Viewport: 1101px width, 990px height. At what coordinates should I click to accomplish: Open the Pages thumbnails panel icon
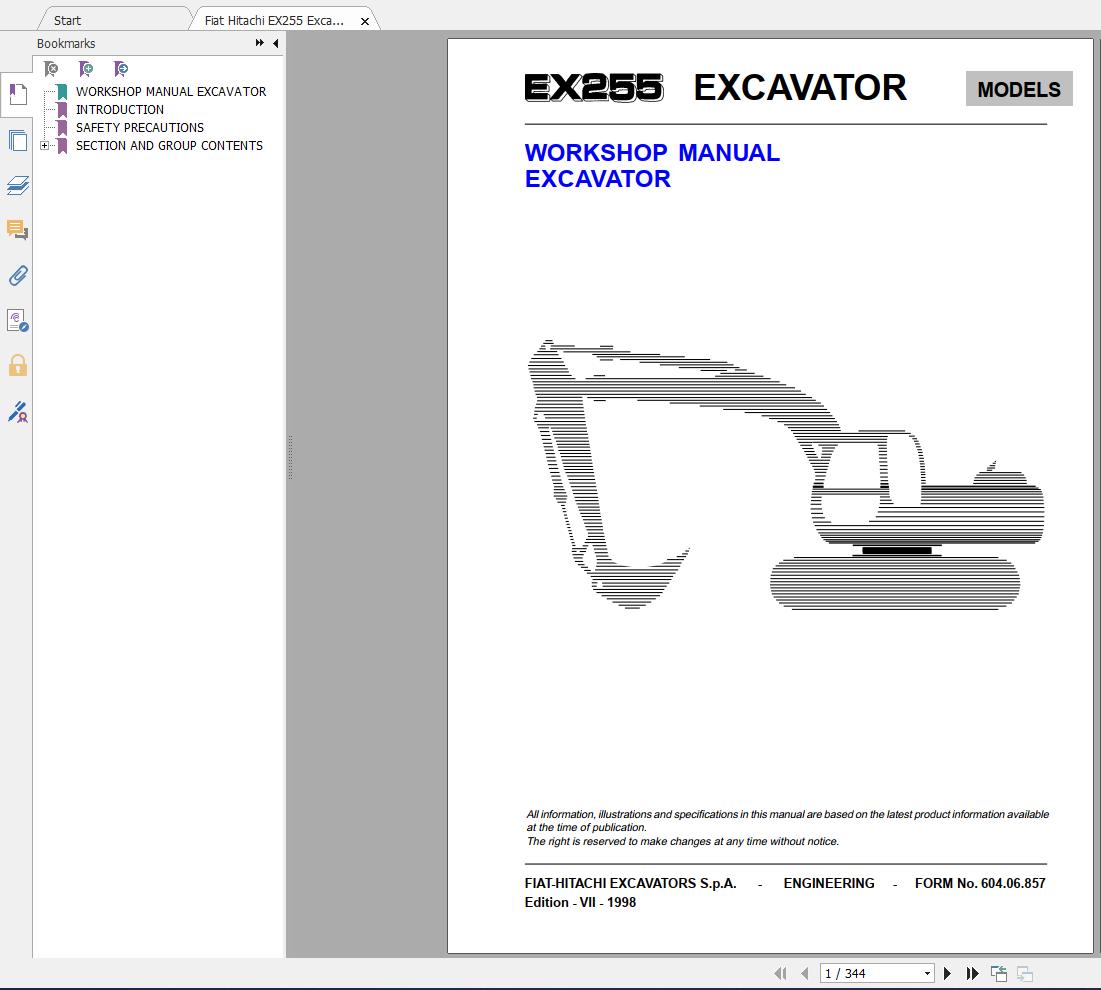[18, 140]
